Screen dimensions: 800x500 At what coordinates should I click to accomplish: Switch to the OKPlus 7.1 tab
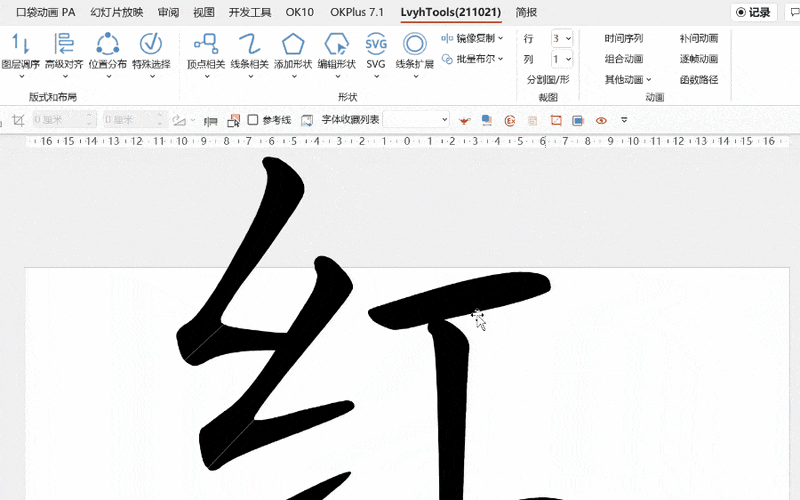click(357, 13)
